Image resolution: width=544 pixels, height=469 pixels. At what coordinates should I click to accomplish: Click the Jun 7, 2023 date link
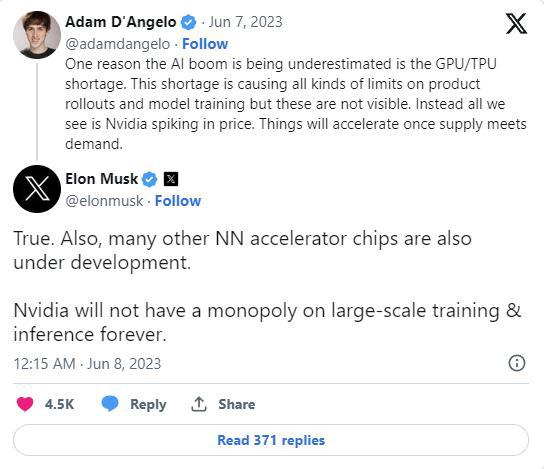(x=245, y=22)
